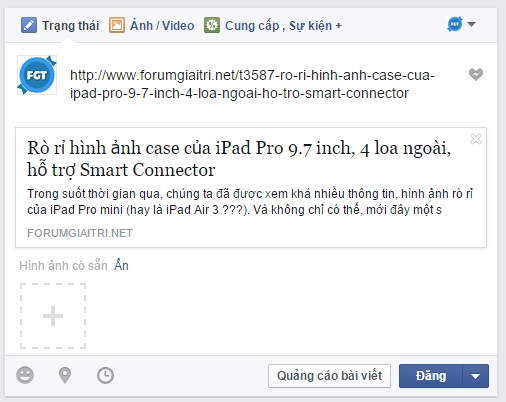The image size is (506, 402).
Task: Click the green offer/event icon
Action: tap(212, 25)
